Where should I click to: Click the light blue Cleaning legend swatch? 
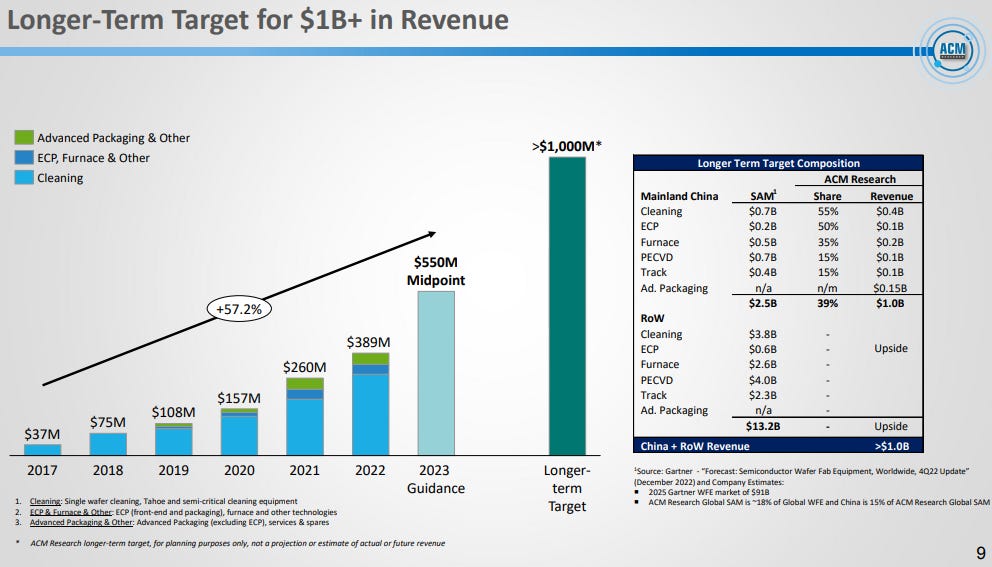(x=24, y=178)
